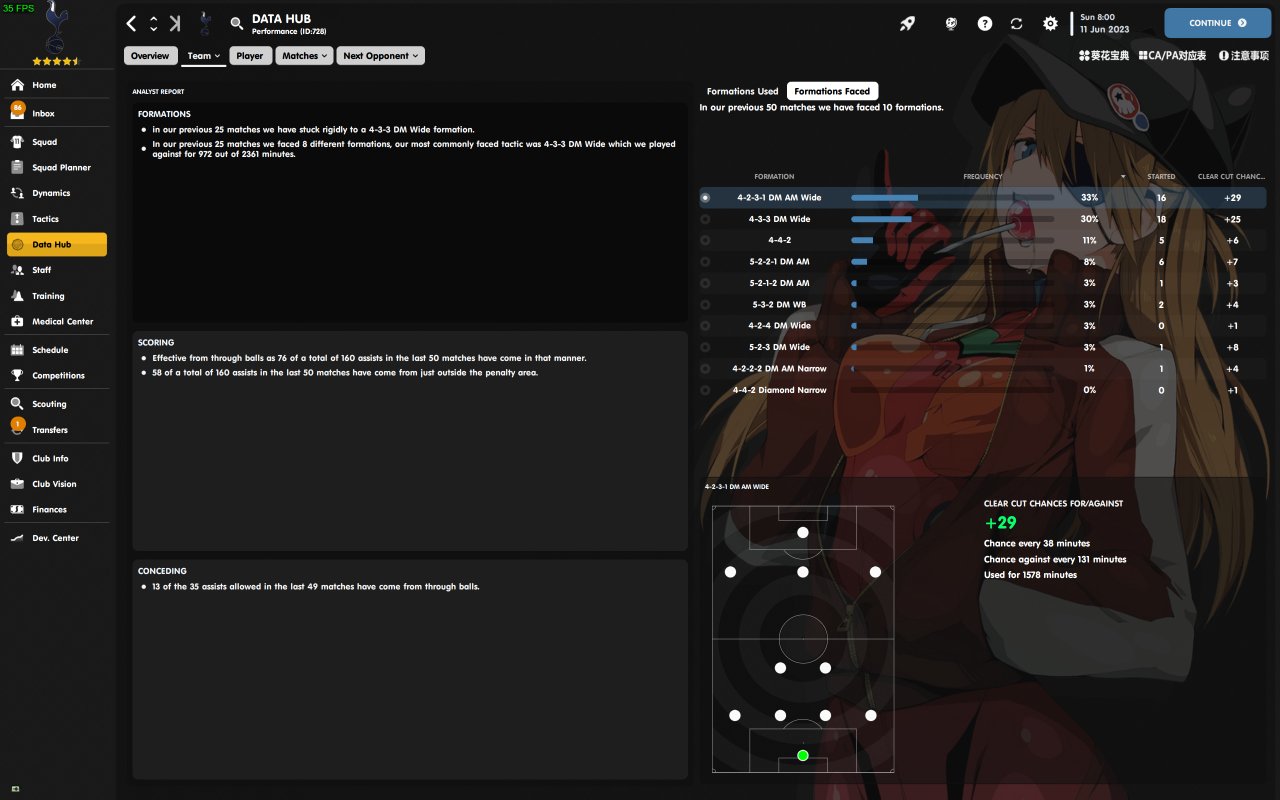This screenshot has height=800, width=1280.
Task: Switch to the Player tab
Action: tap(250, 56)
